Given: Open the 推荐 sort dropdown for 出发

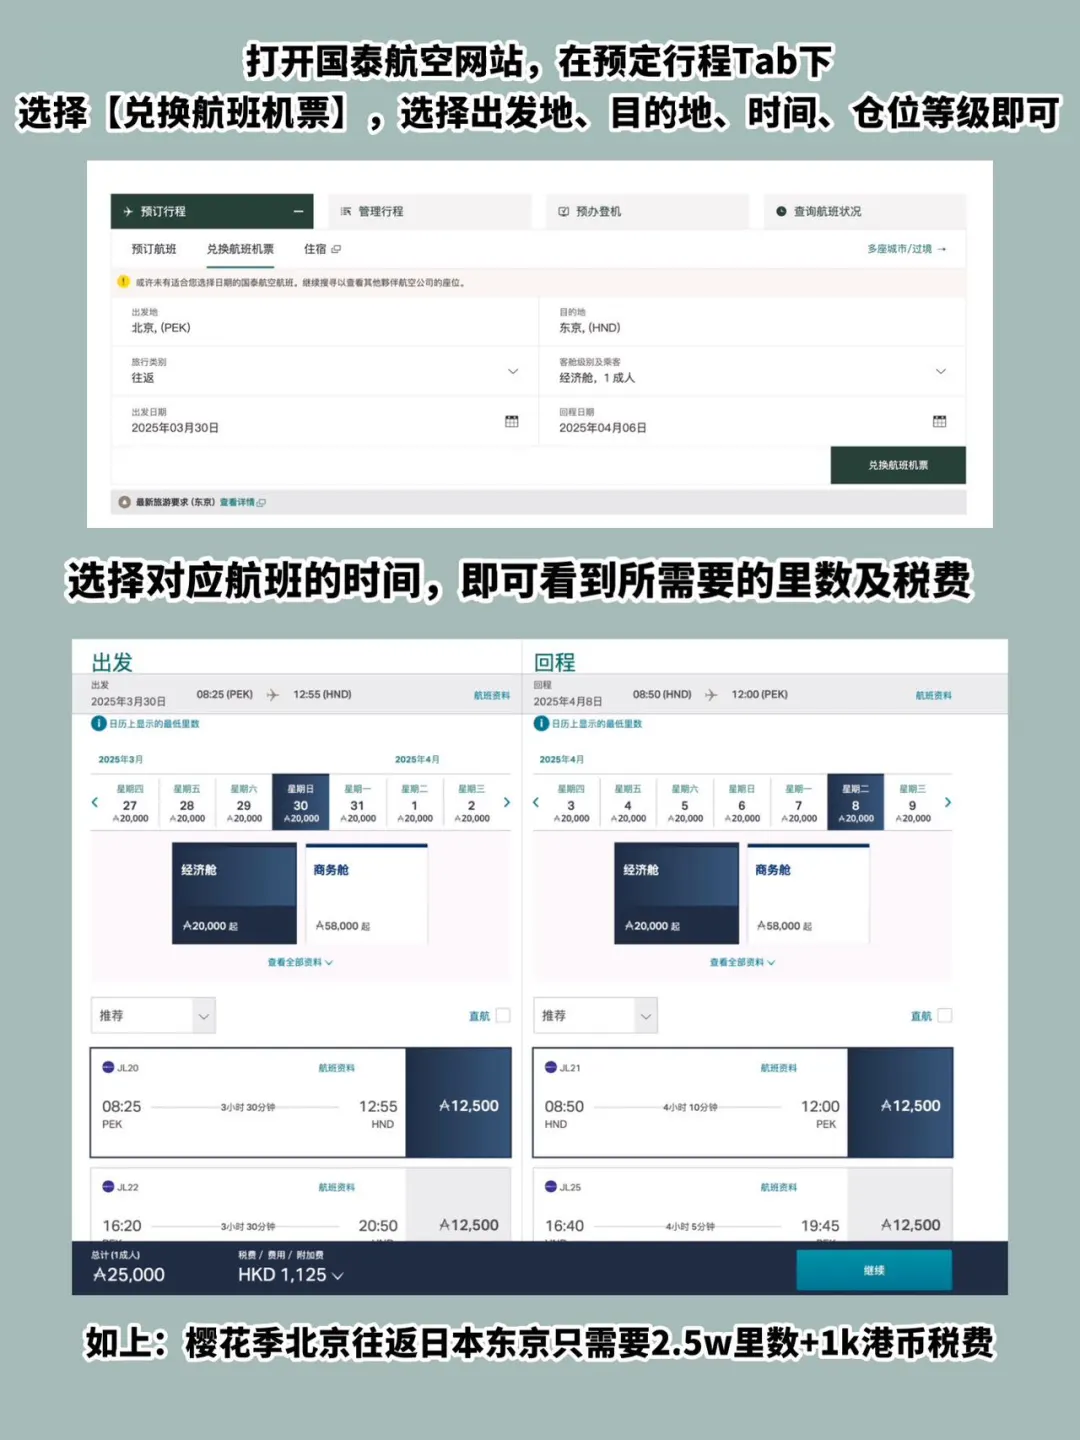Looking at the screenshot, I should pyautogui.click(x=153, y=1015).
